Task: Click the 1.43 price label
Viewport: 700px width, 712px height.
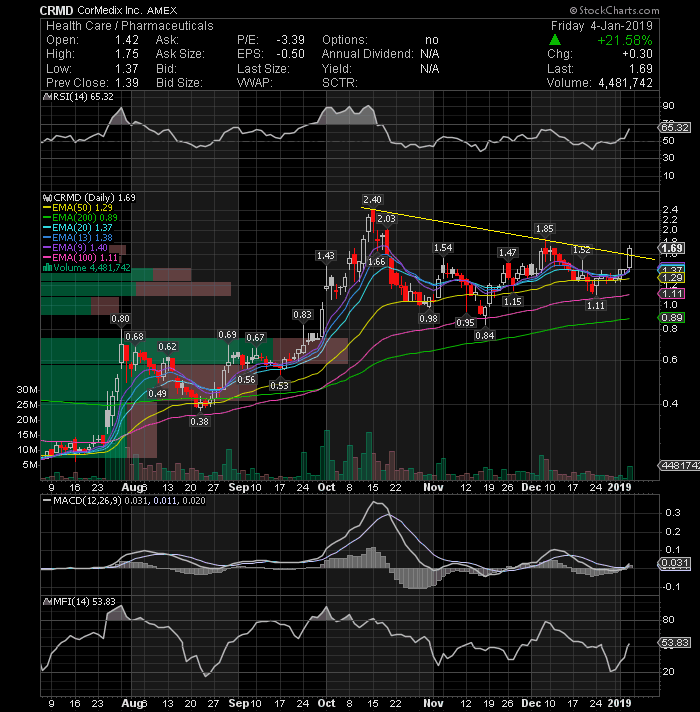Action: [x=325, y=256]
